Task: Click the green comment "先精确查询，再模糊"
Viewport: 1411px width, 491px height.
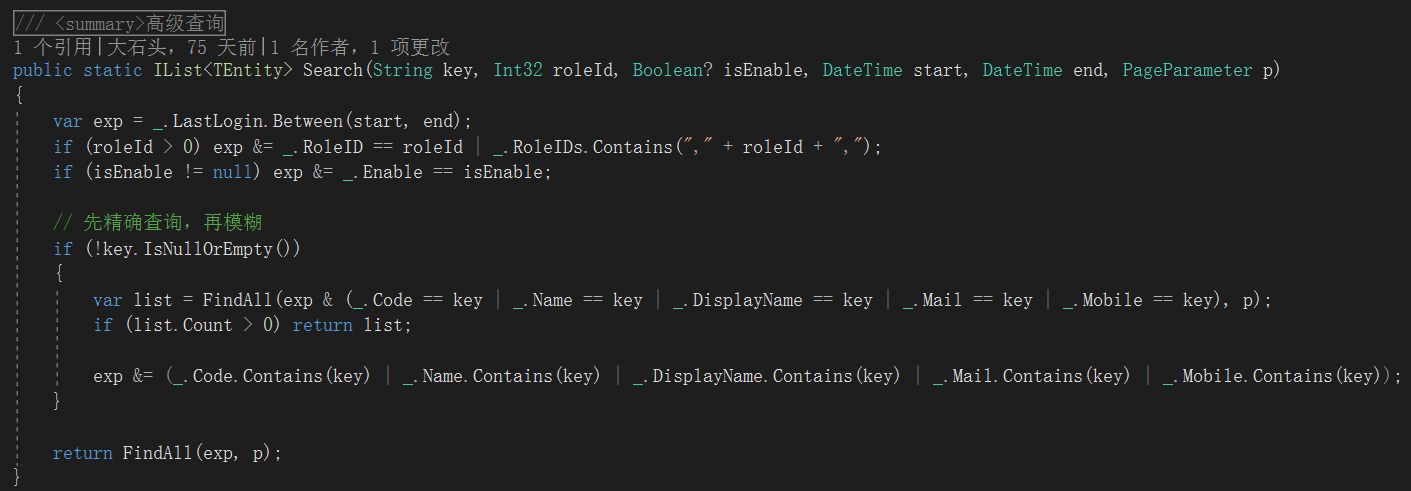Action: tap(158, 222)
